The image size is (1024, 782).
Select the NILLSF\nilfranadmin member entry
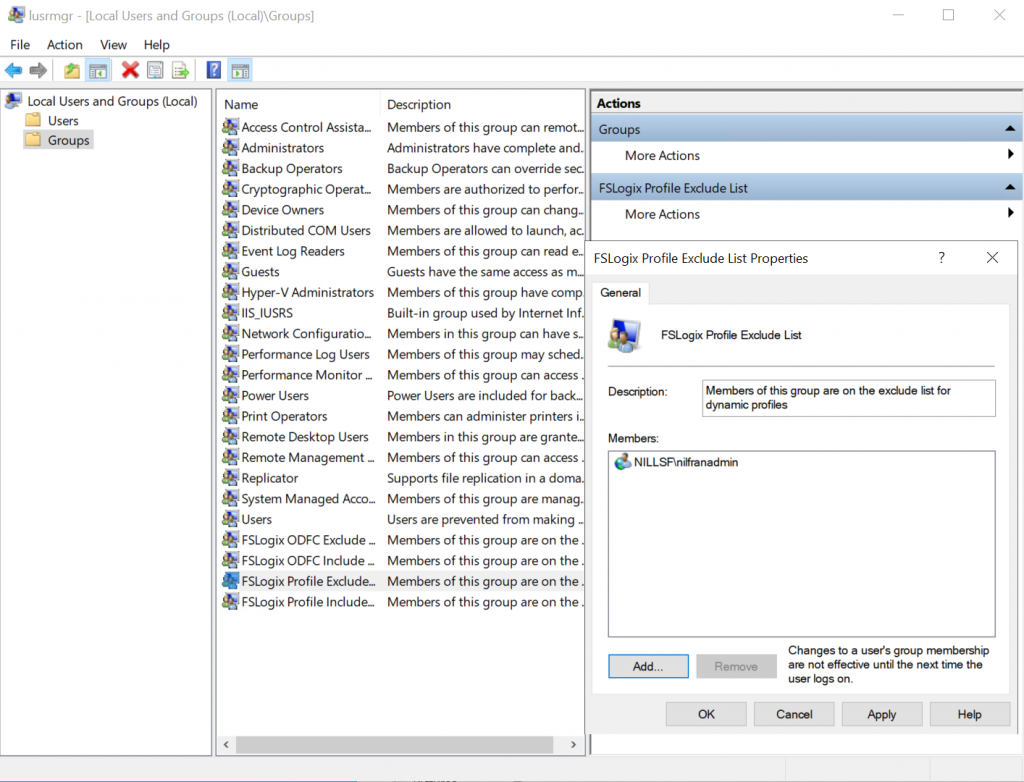[677, 463]
